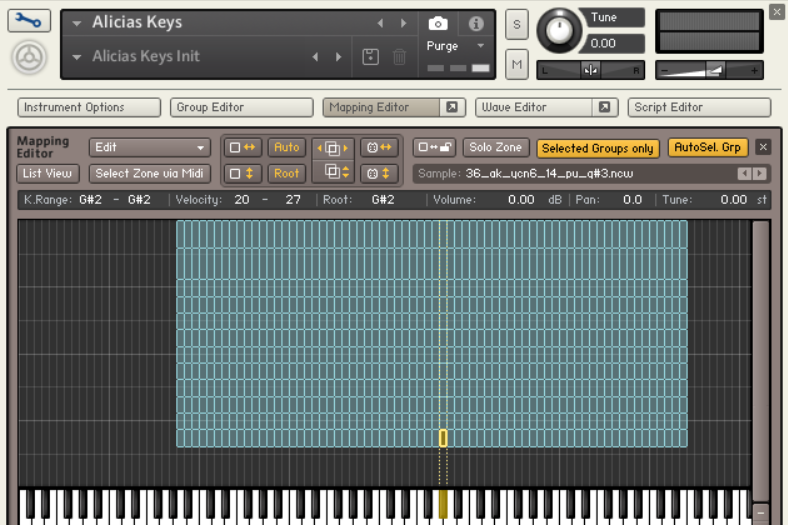Open Wave Editor in external window

pyautogui.click(x=604, y=107)
